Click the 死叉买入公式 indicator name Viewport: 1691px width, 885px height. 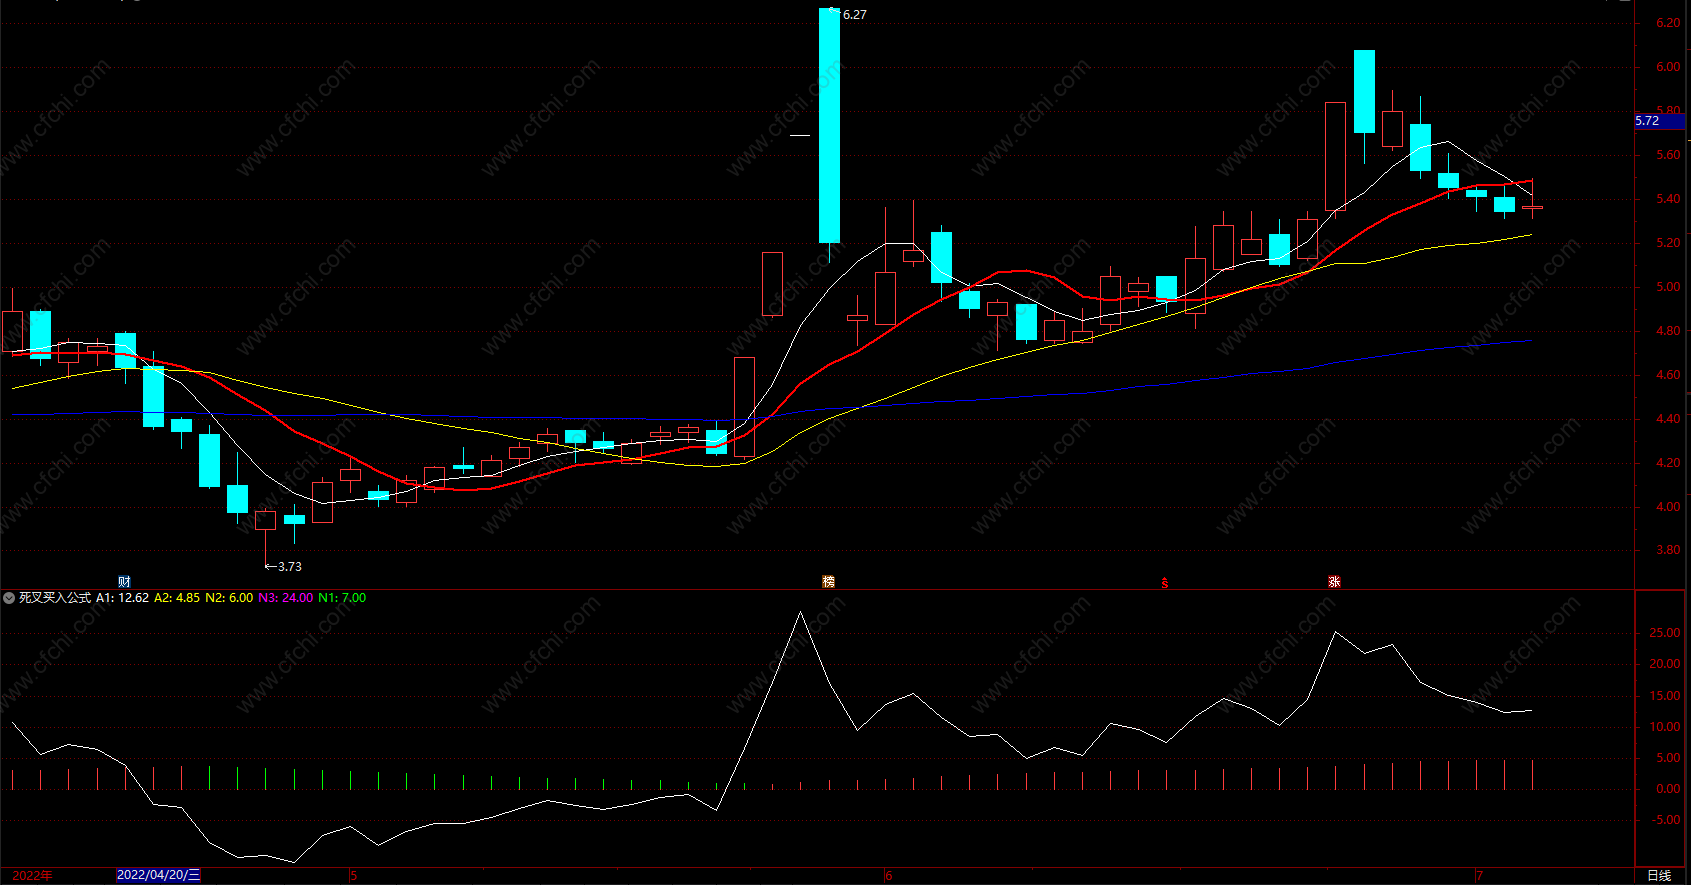pos(55,598)
